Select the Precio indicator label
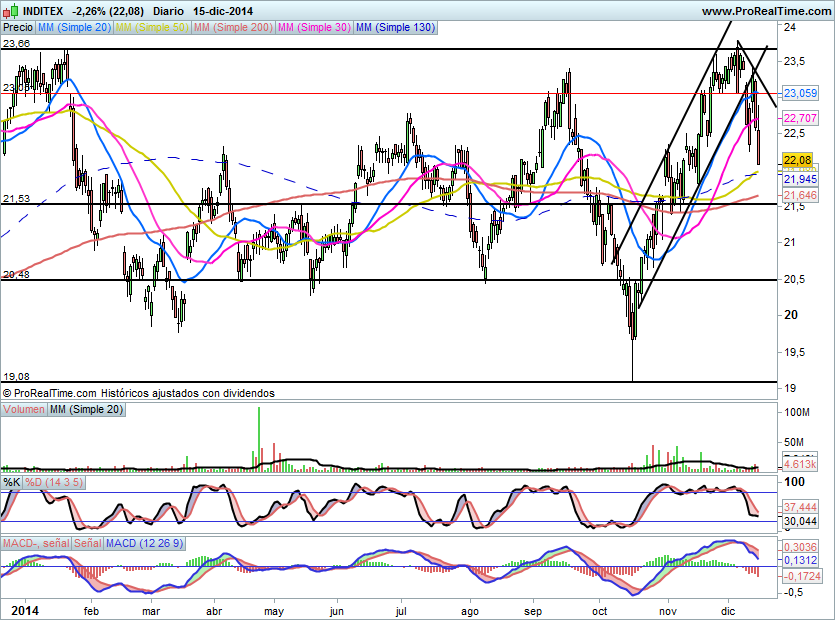The height and width of the screenshot is (620, 835). 18,27
